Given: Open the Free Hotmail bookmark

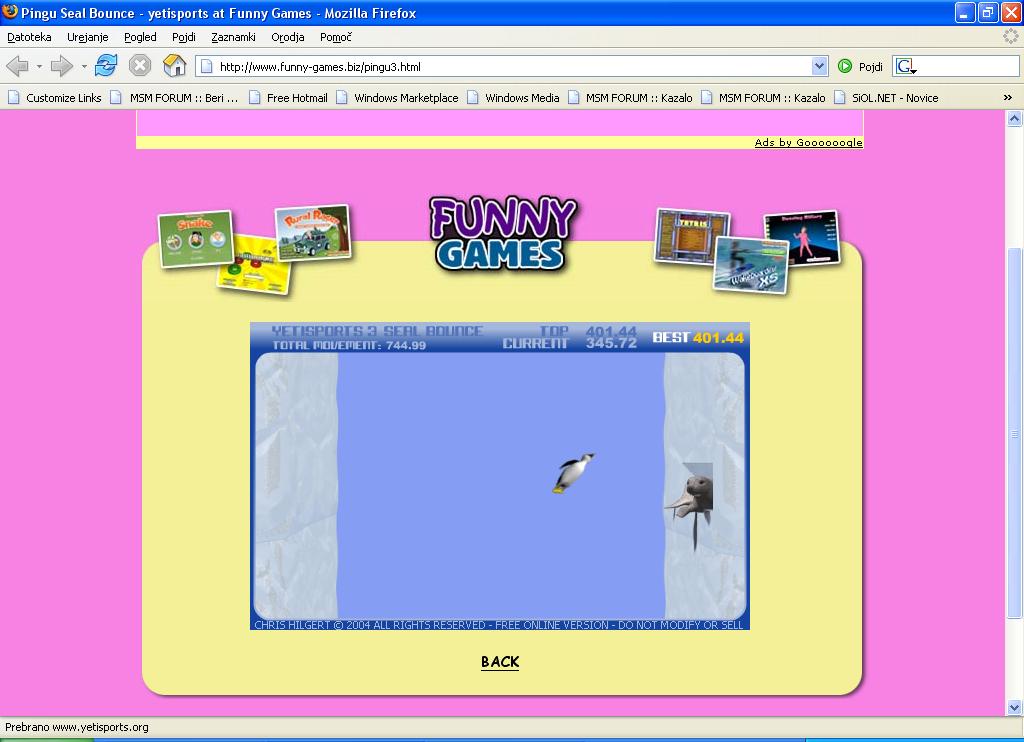Looking at the screenshot, I should point(288,98).
